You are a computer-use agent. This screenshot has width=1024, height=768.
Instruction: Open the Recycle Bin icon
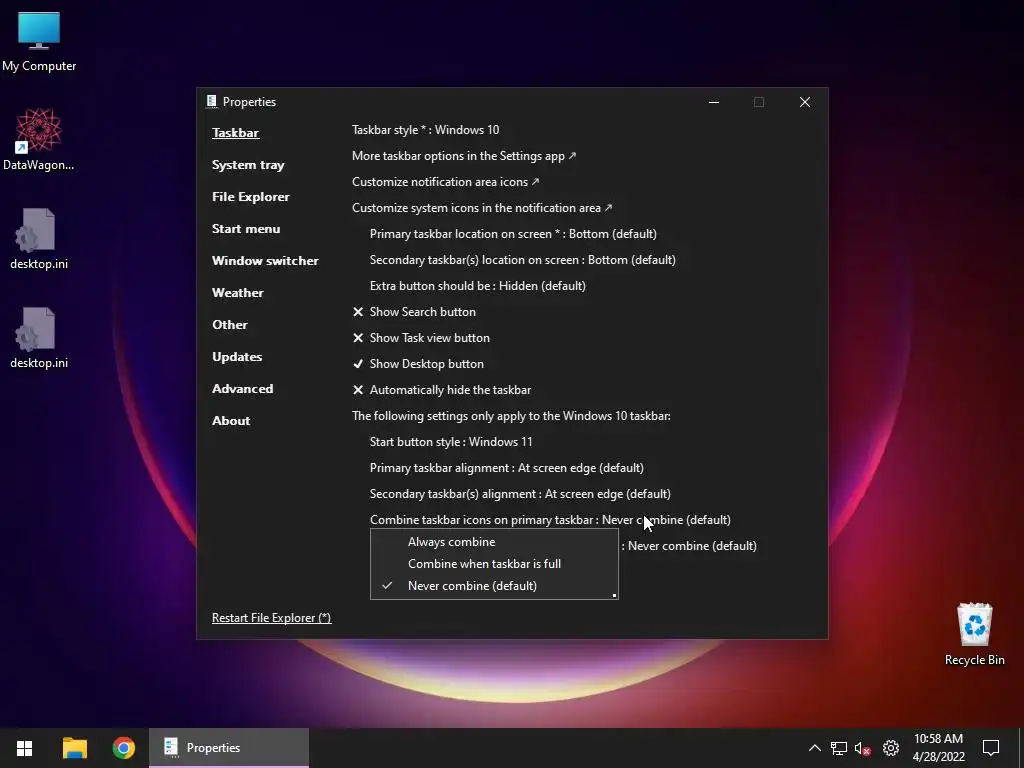tap(974, 634)
